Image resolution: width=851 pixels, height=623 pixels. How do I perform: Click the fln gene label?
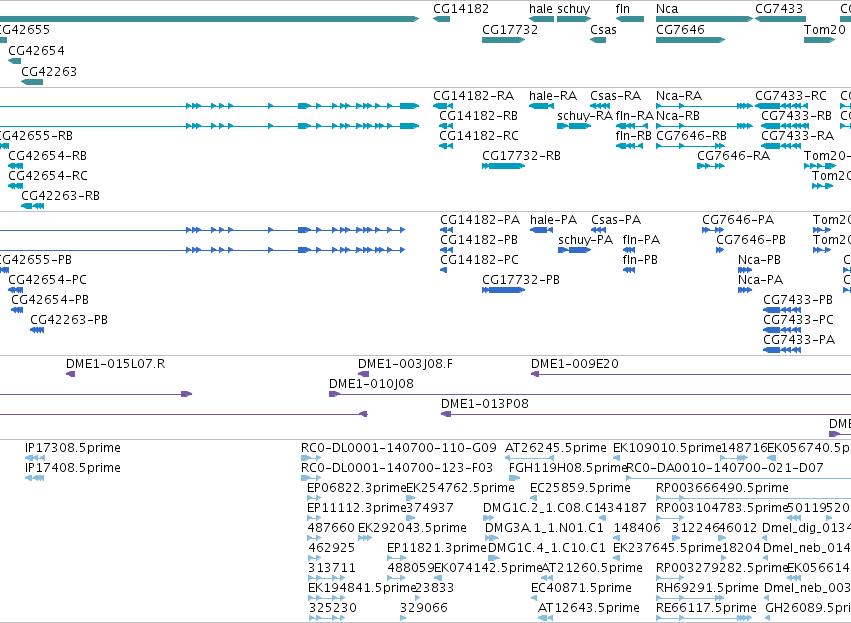pyautogui.click(x=623, y=9)
